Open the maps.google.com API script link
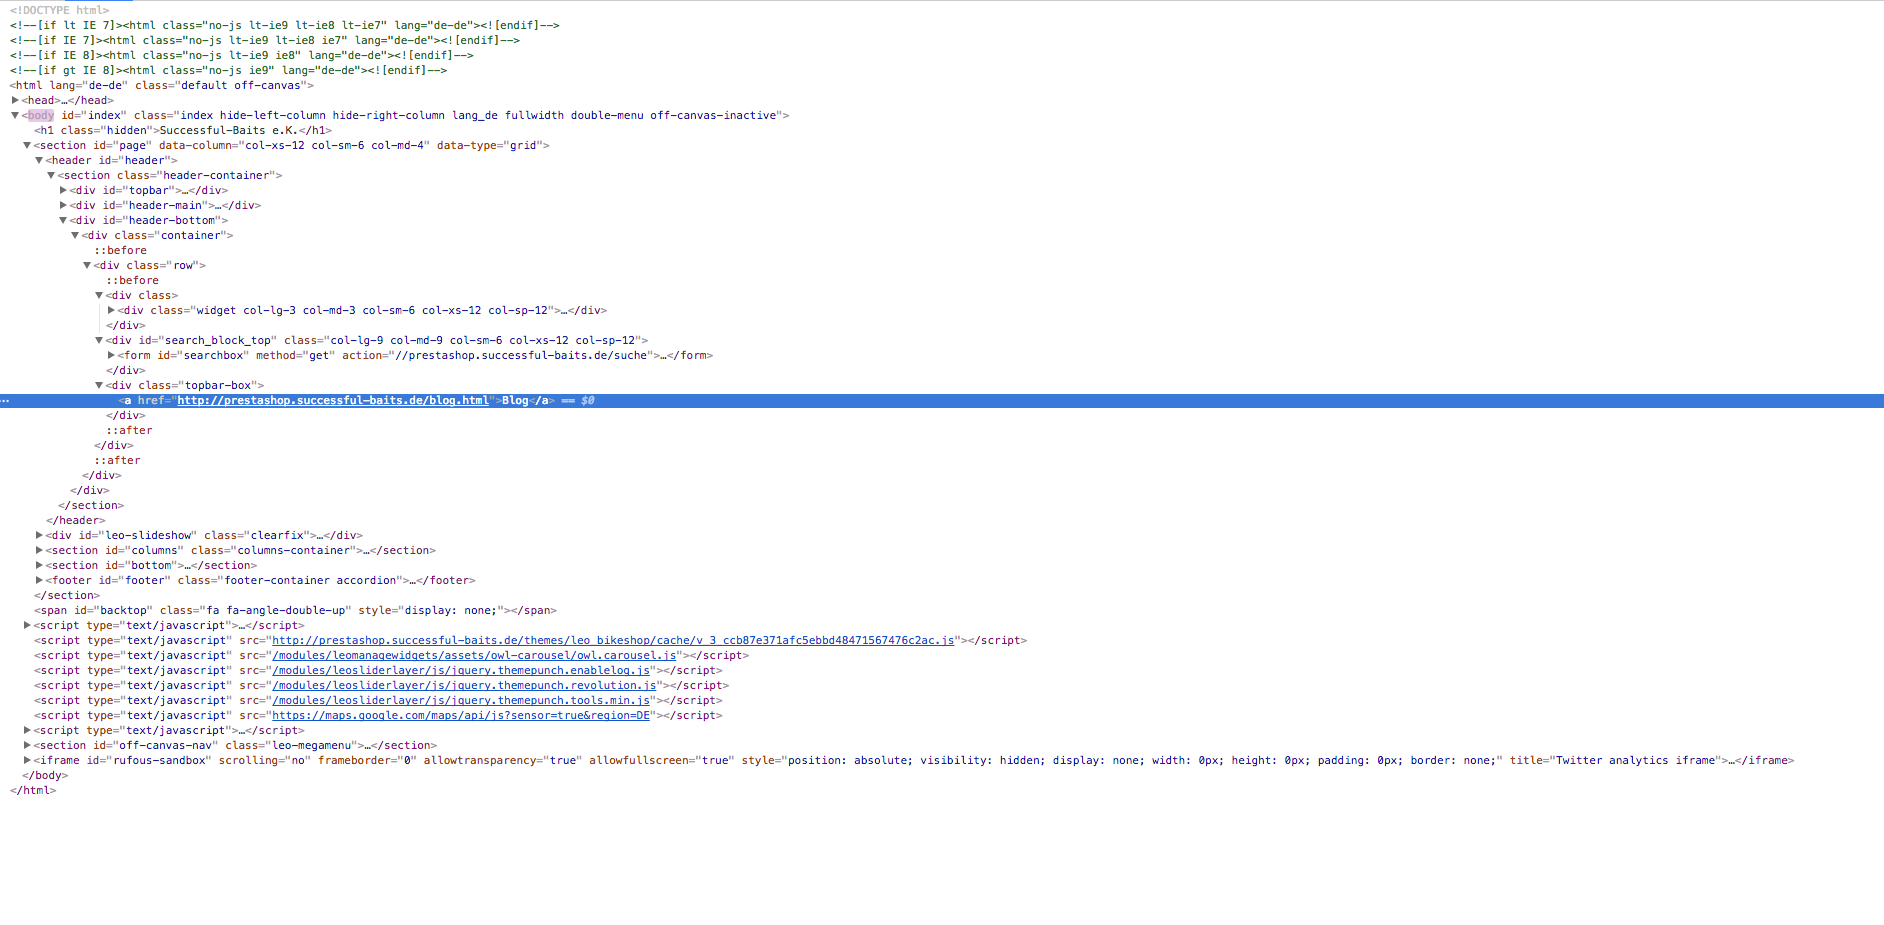 [x=461, y=715]
